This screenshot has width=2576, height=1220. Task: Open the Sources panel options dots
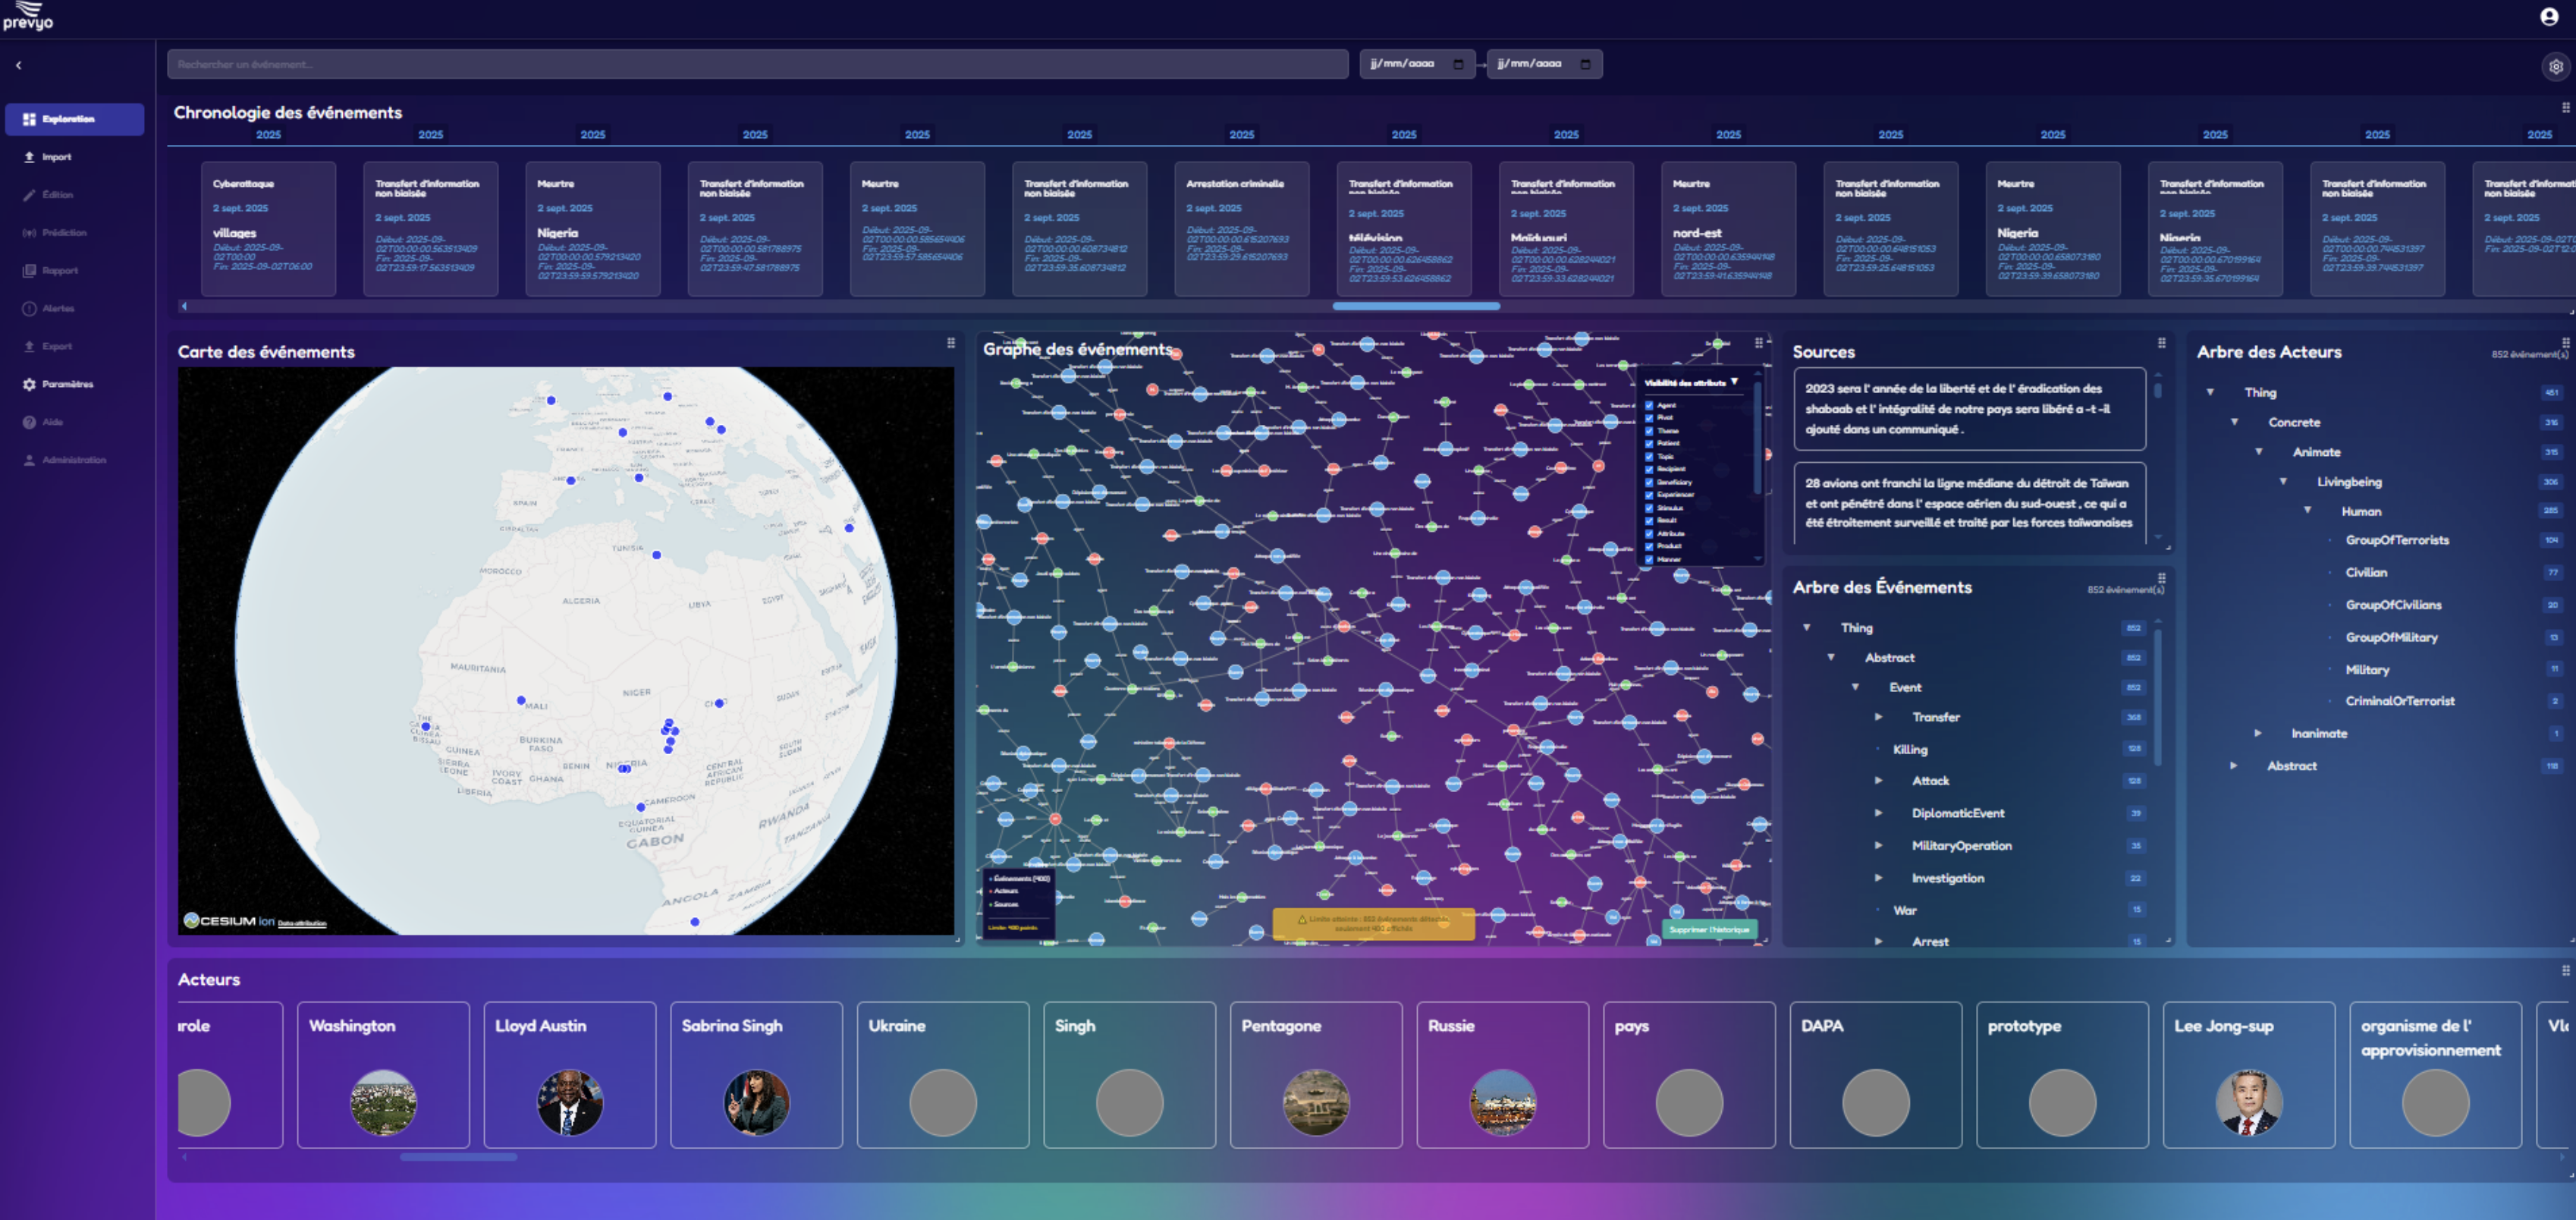[2161, 343]
